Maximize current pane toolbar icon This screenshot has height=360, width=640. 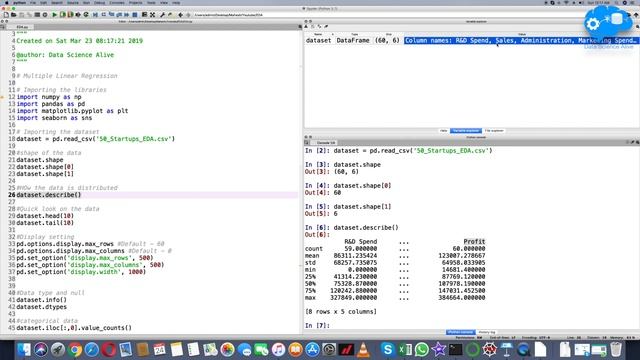[144, 15]
